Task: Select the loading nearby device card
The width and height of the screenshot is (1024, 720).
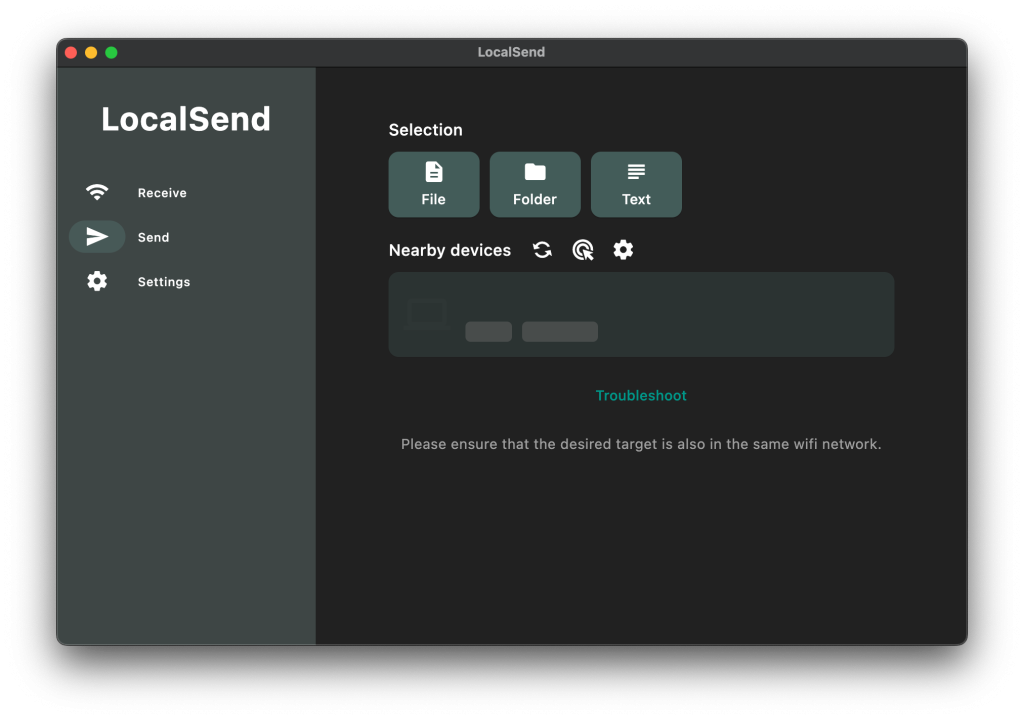Action: 641,314
